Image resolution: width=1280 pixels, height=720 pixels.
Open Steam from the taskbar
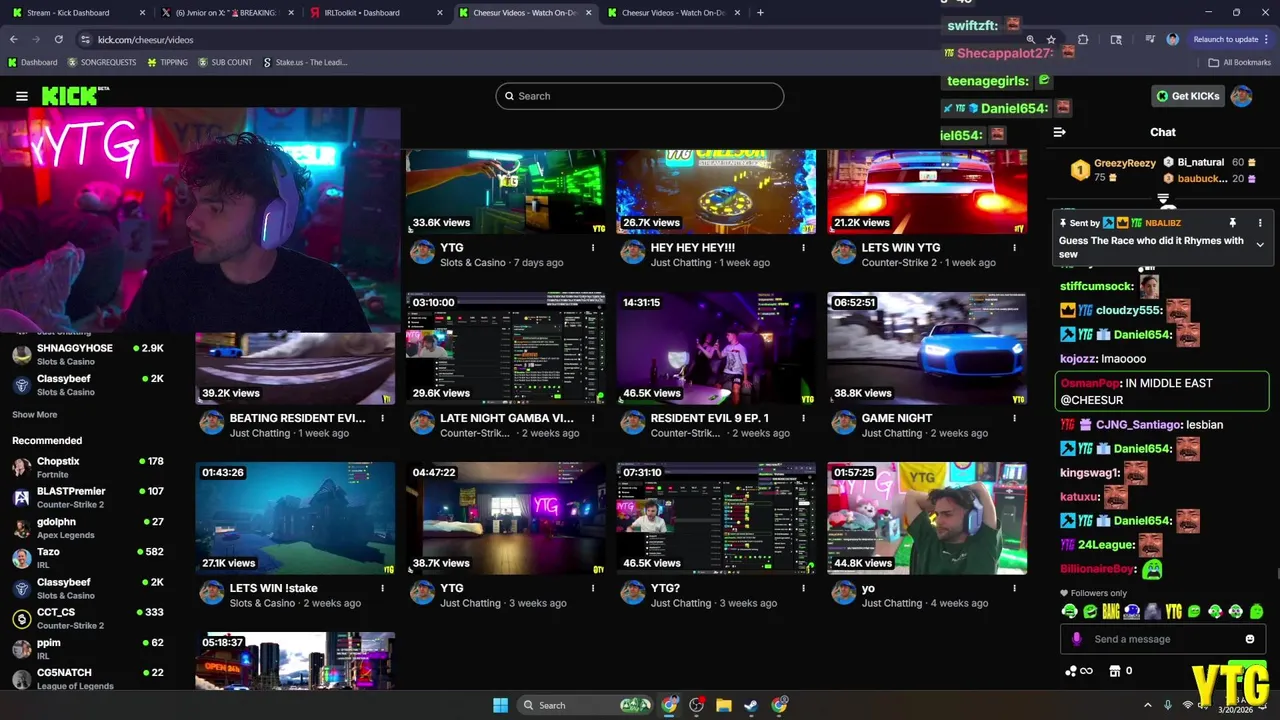coord(751,705)
